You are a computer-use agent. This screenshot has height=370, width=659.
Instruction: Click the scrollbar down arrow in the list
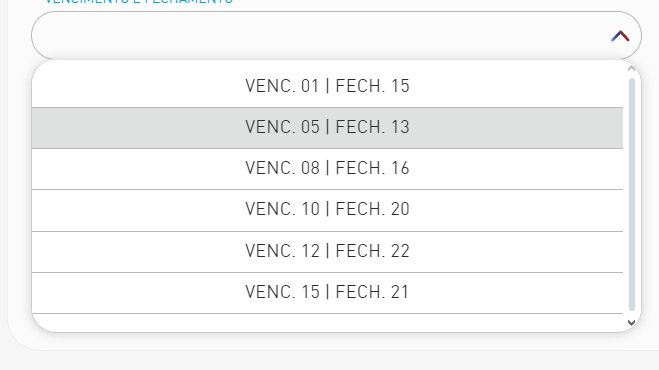pyautogui.click(x=631, y=322)
